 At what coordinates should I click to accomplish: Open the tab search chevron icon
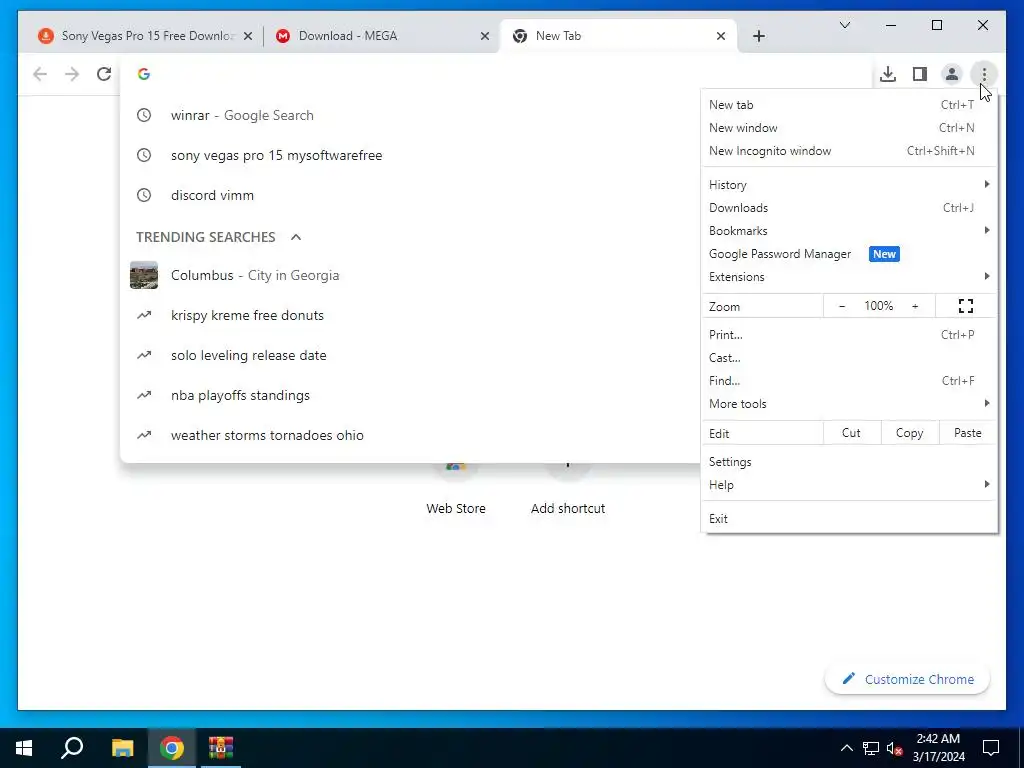[x=844, y=25]
